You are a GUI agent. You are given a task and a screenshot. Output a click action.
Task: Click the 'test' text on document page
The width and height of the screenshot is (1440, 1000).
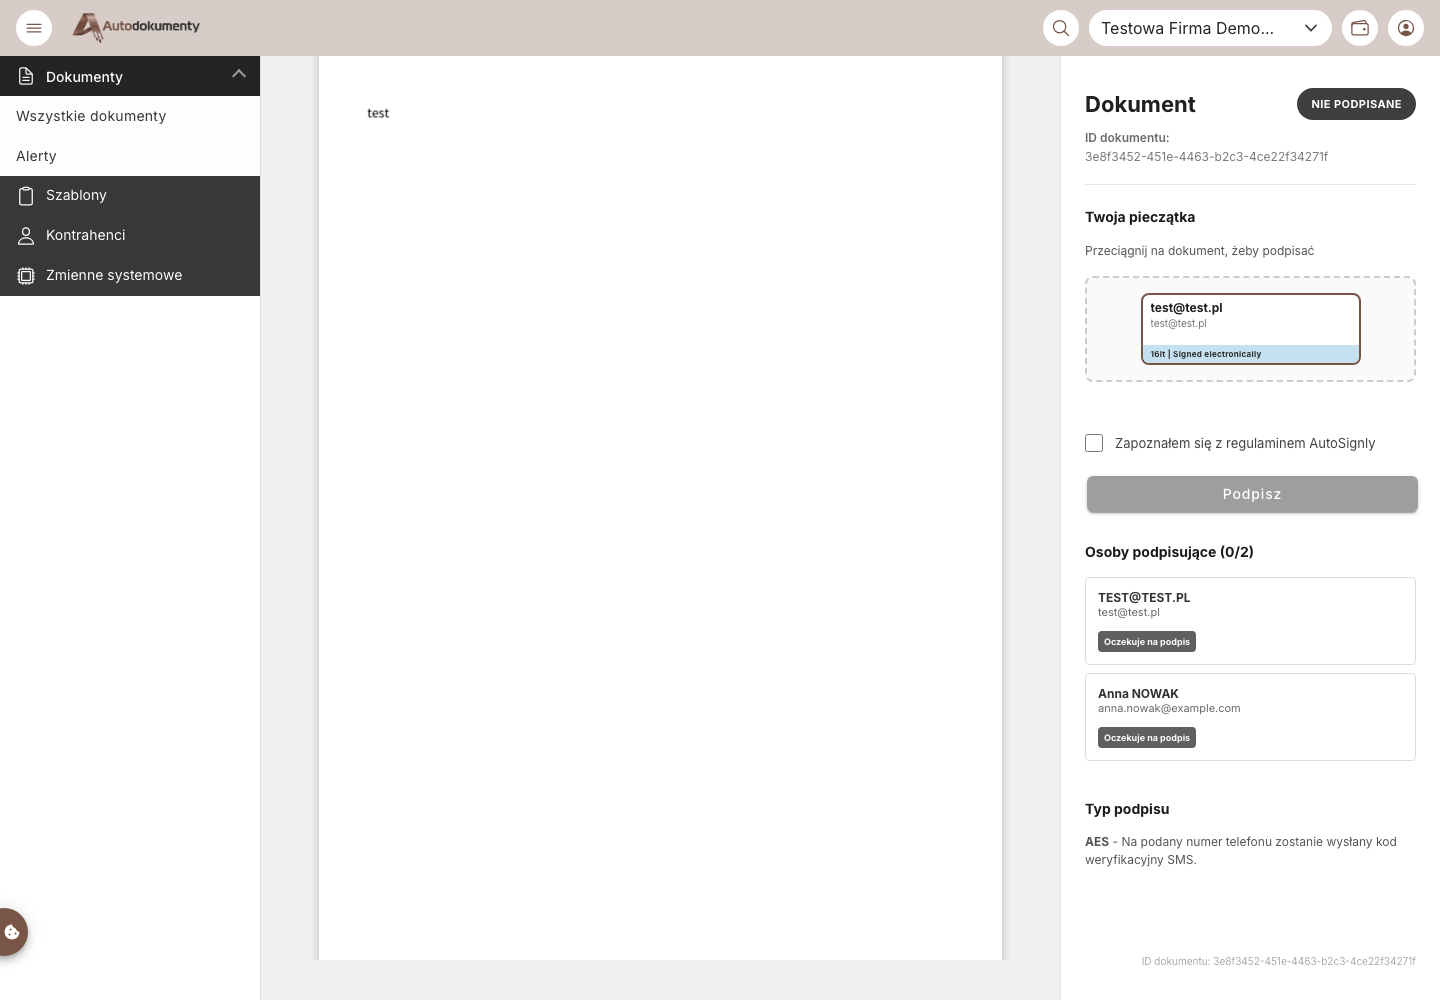(378, 113)
